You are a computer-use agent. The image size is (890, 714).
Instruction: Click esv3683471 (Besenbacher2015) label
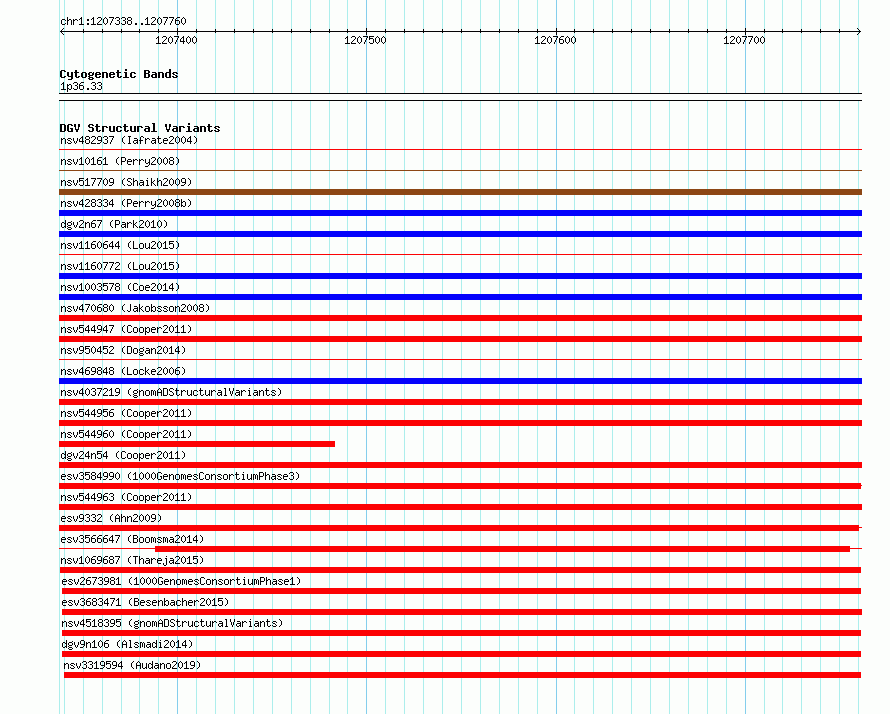(x=145, y=602)
